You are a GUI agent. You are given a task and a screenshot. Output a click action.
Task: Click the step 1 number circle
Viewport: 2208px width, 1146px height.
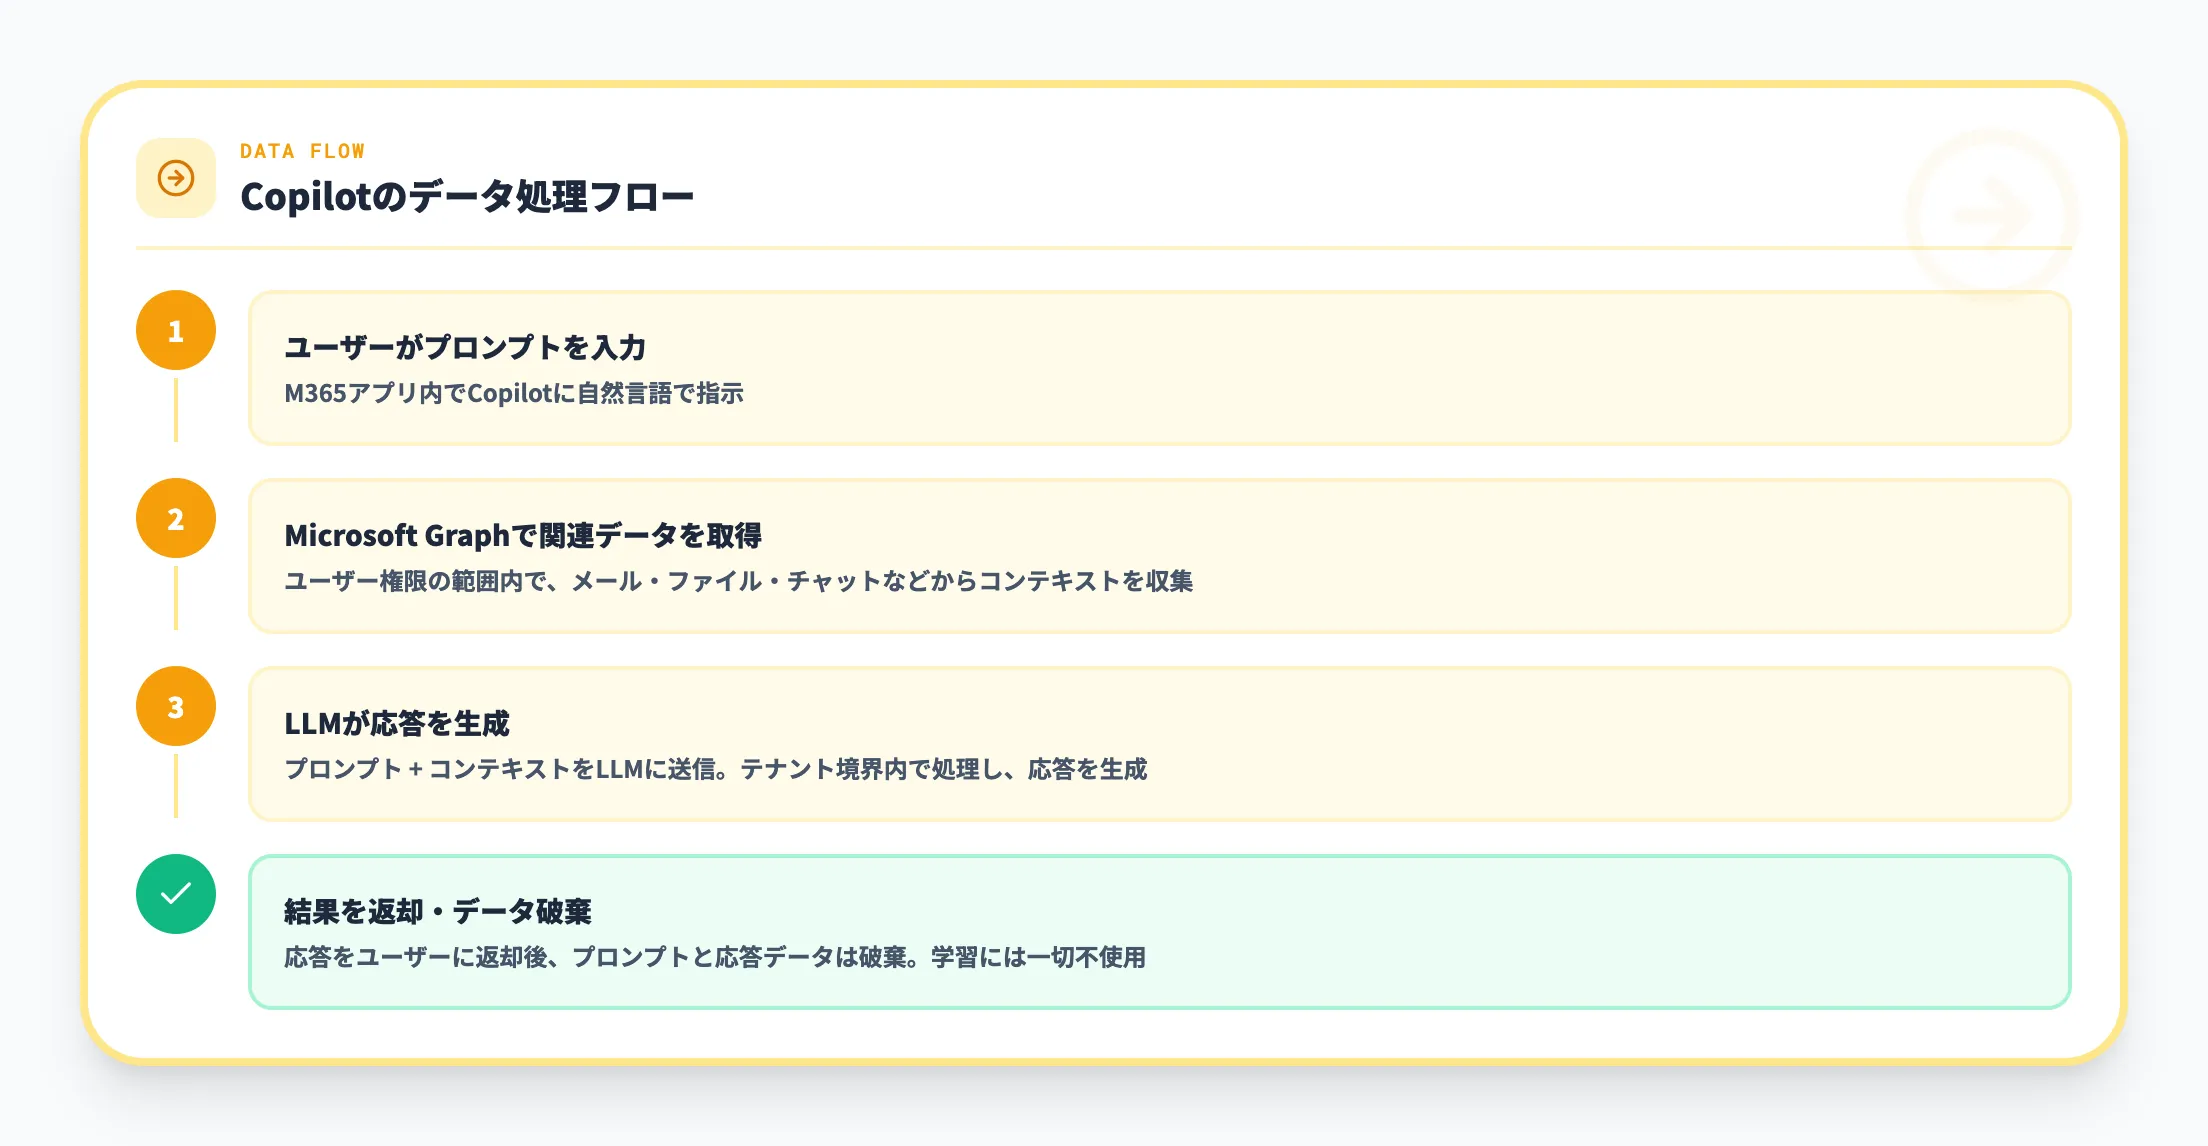click(176, 331)
